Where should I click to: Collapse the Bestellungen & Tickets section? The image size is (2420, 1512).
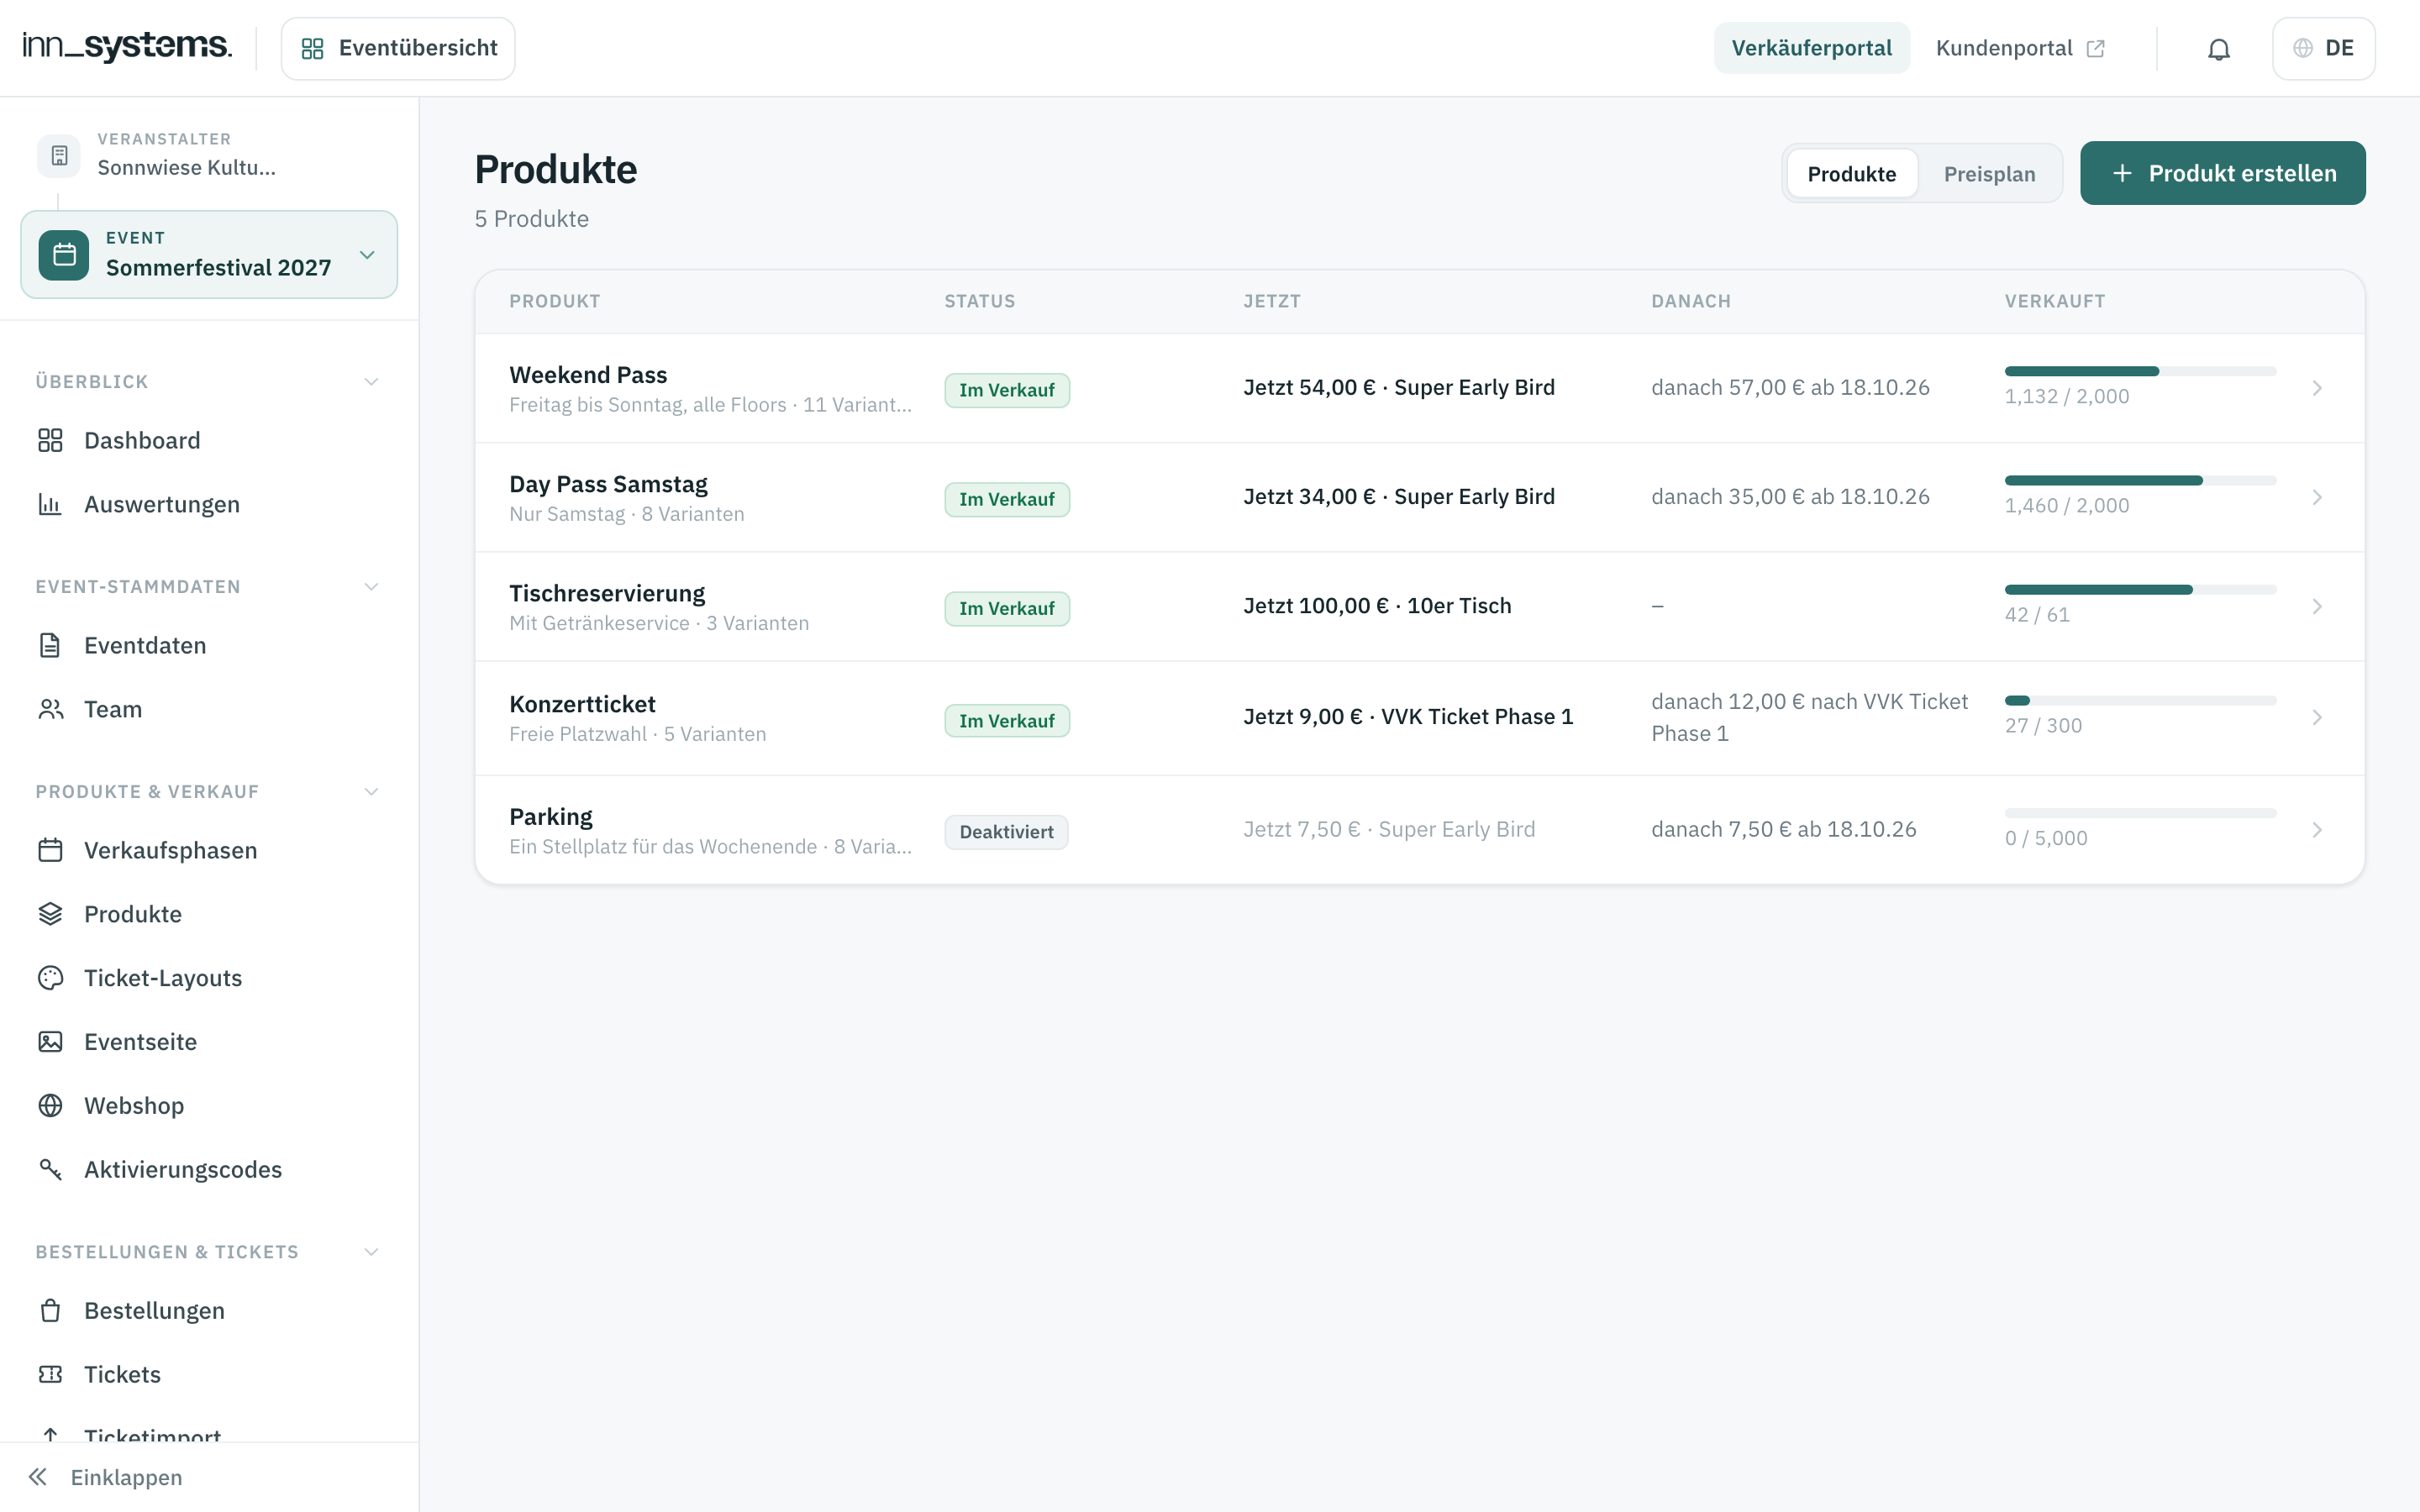[x=371, y=1252]
